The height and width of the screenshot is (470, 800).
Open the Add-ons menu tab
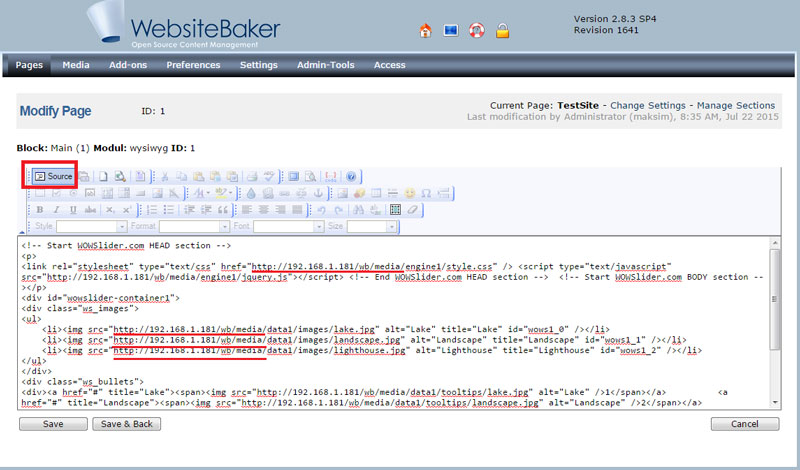tap(128, 65)
